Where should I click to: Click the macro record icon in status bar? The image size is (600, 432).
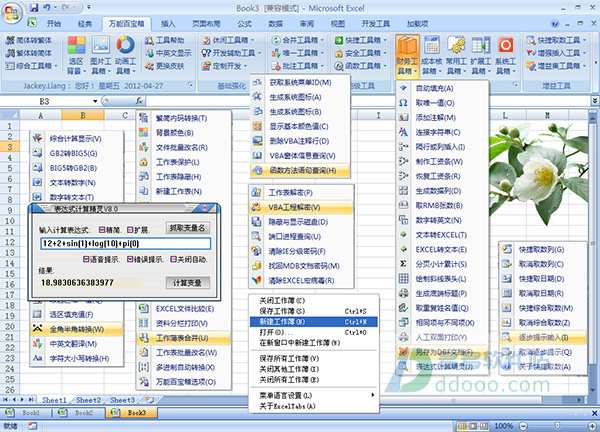[33, 426]
